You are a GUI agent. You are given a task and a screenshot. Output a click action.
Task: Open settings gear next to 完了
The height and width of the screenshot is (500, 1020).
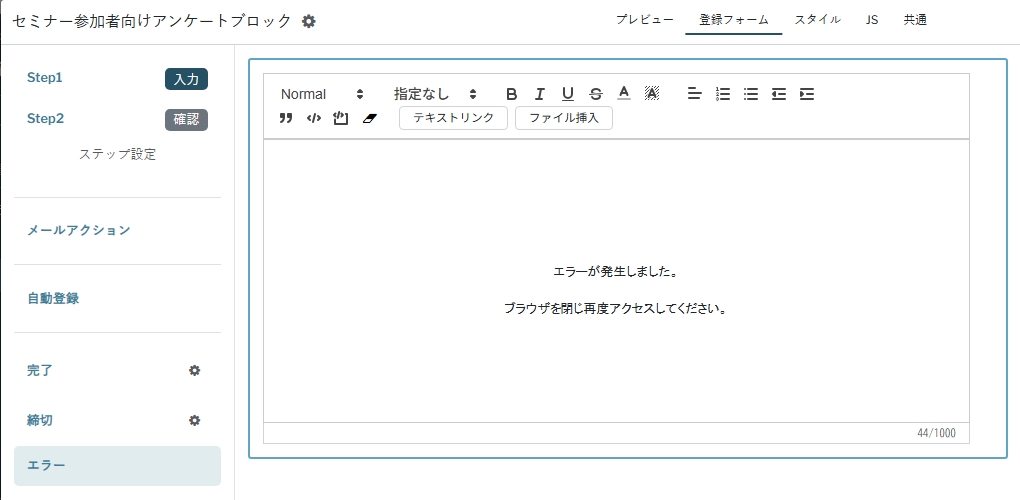coord(195,370)
